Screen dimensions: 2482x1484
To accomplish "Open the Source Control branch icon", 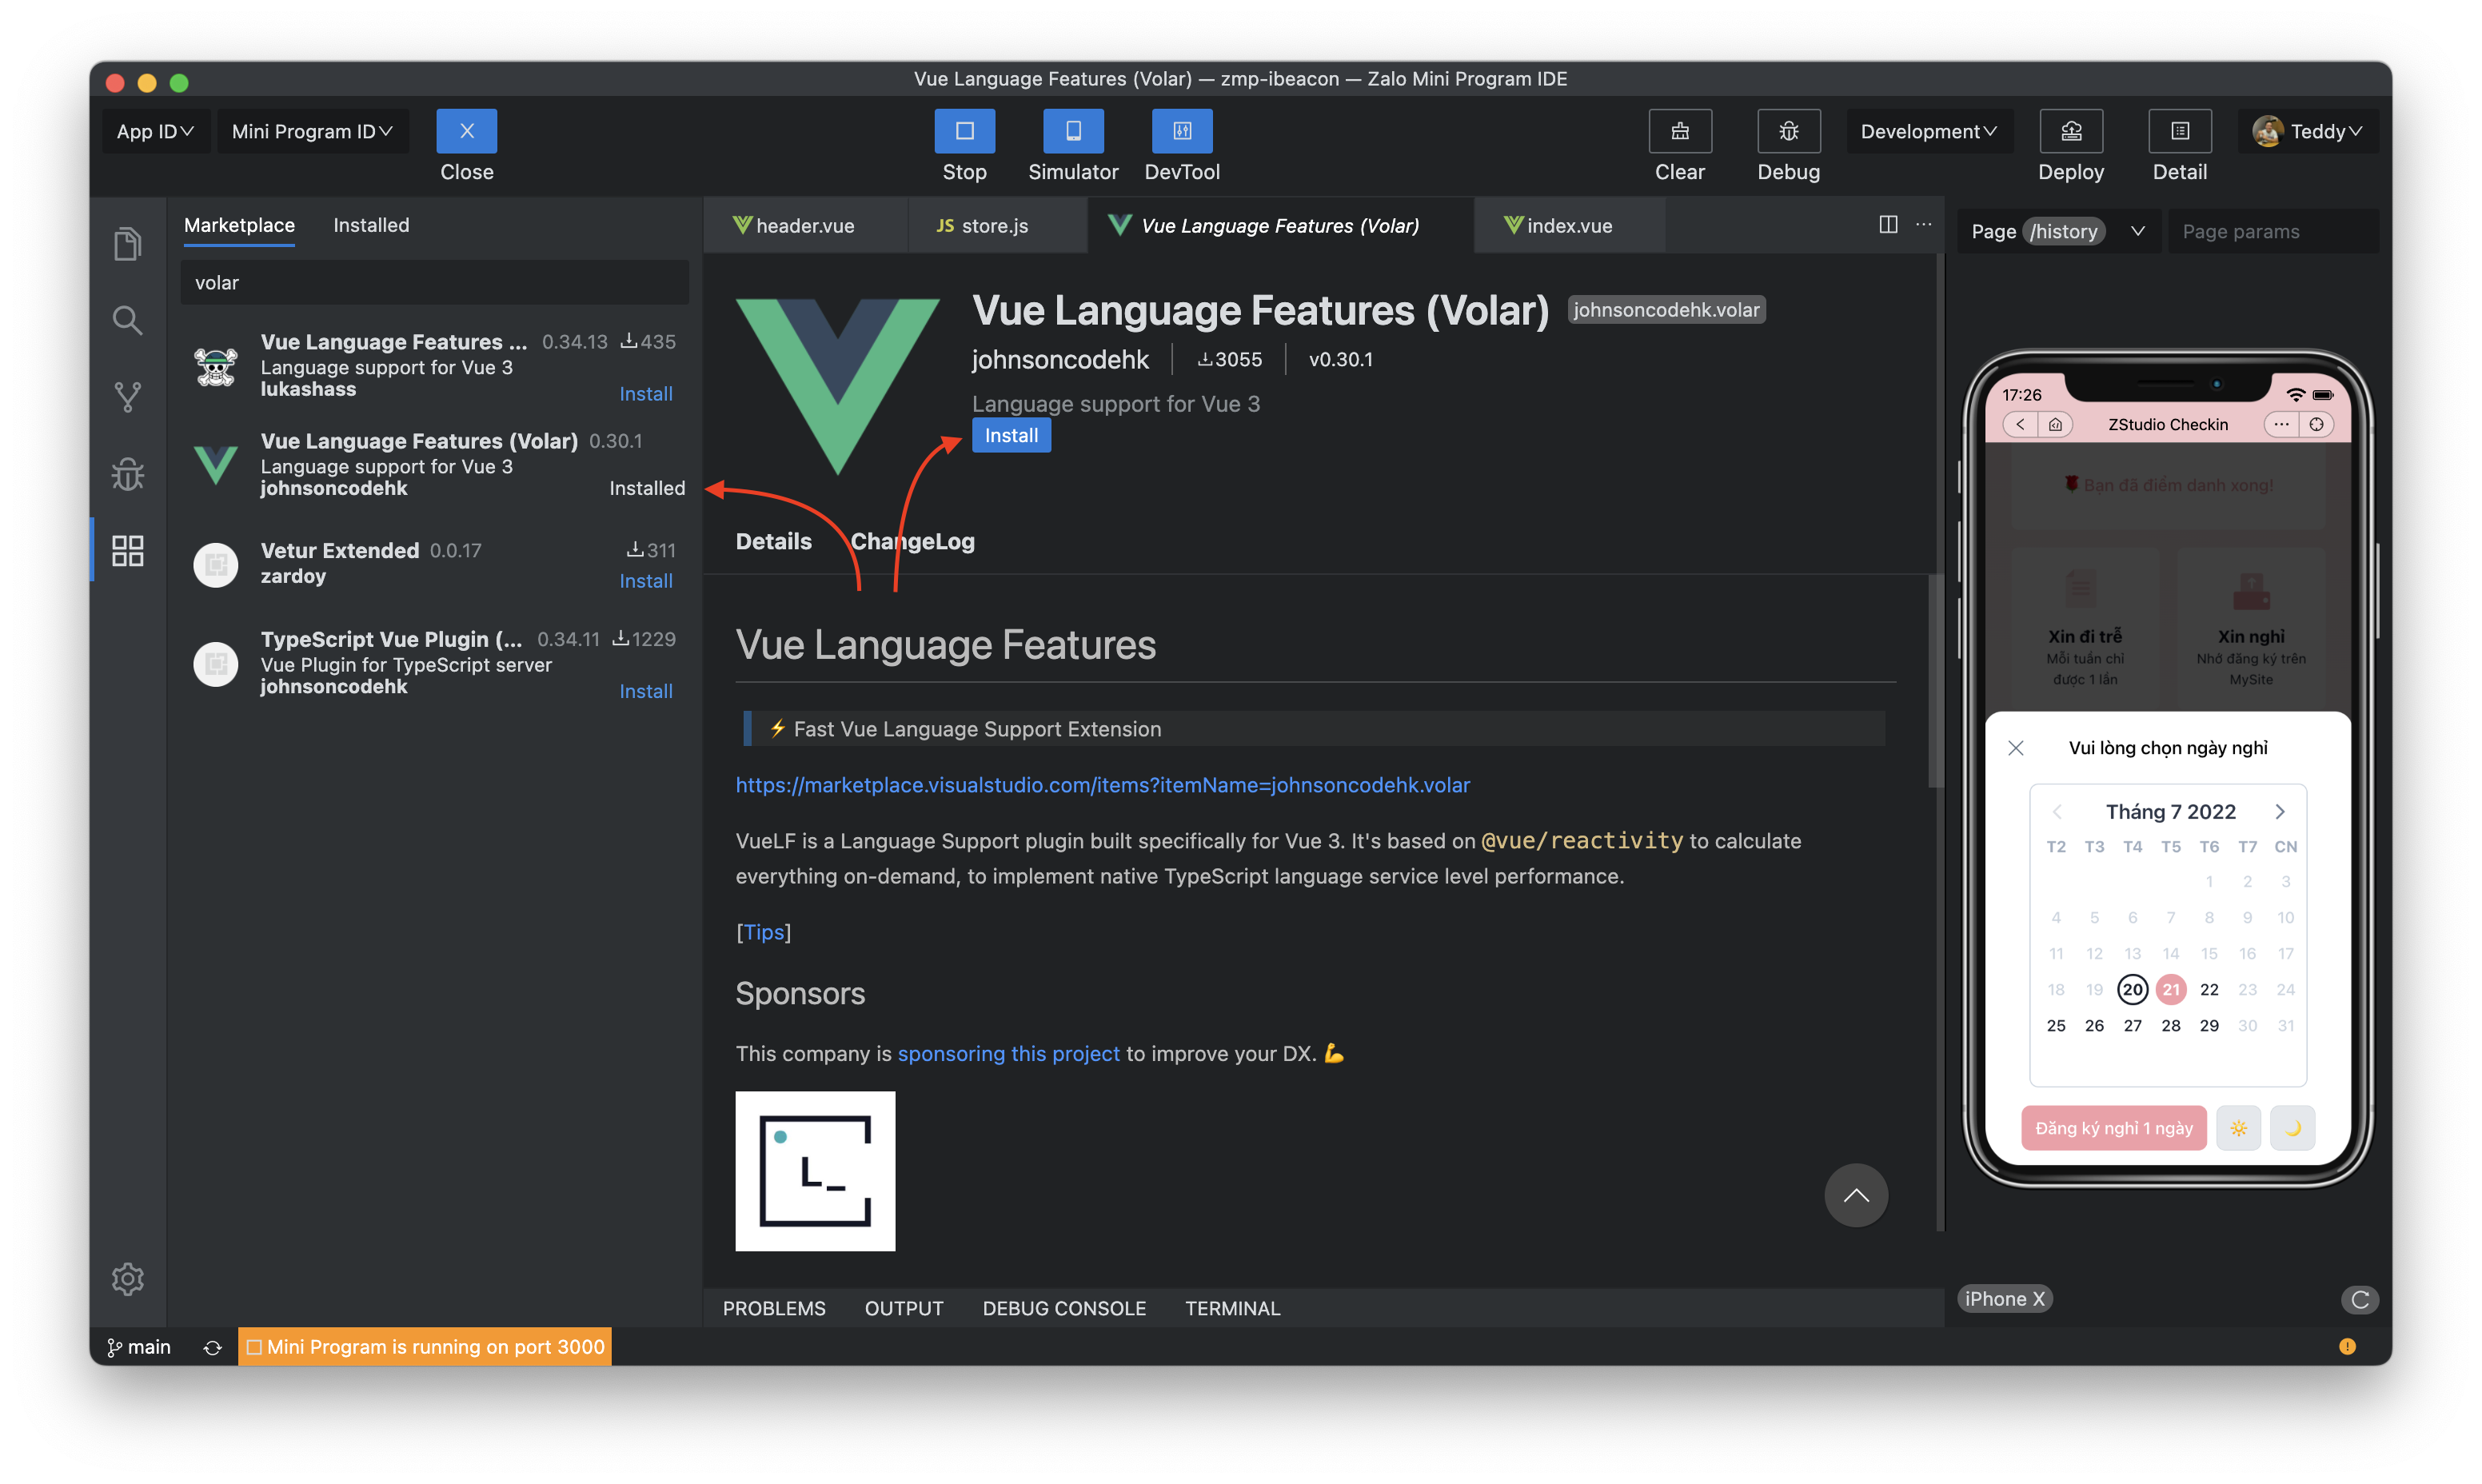I will pos(127,397).
